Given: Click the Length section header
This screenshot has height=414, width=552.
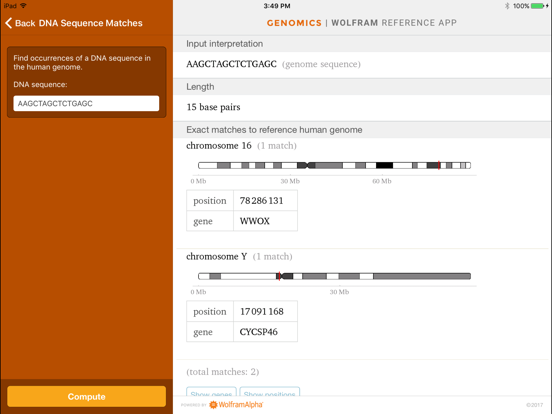Looking at the screenshot, I should click(362, 87).
